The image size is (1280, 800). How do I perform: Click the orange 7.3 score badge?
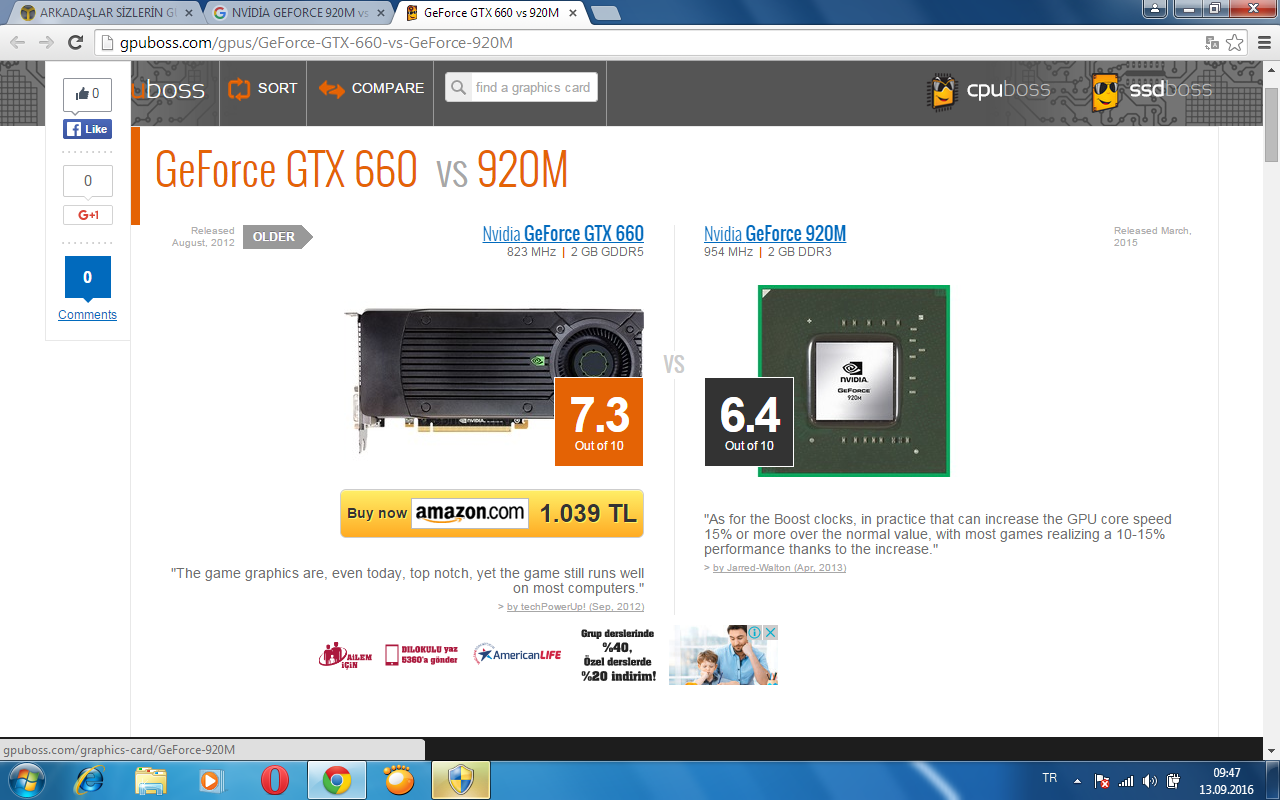pyautogui.click(x=599, y=421)
